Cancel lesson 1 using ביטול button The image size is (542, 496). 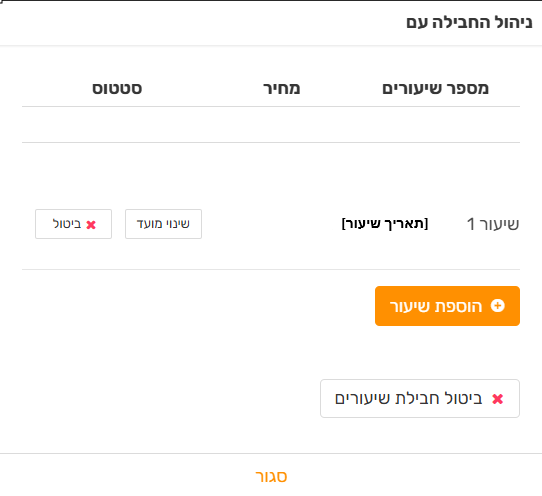pyautogui.click(x=73, y=224)
